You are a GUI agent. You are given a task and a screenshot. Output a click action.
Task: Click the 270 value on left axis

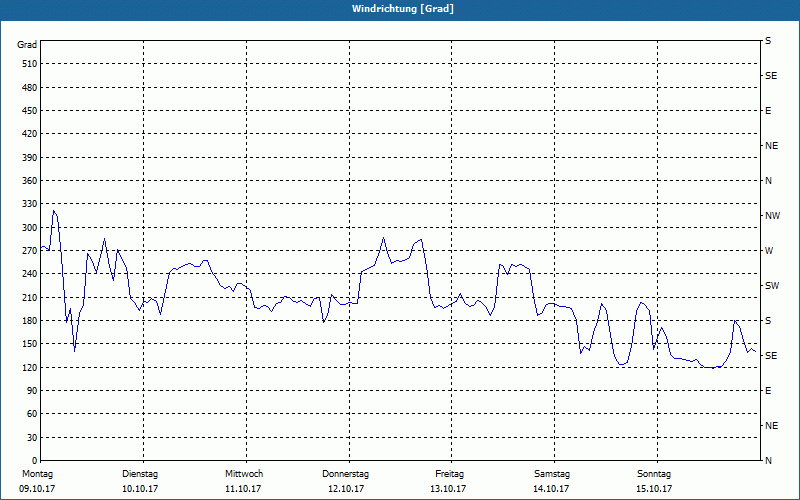coord(29,251)
